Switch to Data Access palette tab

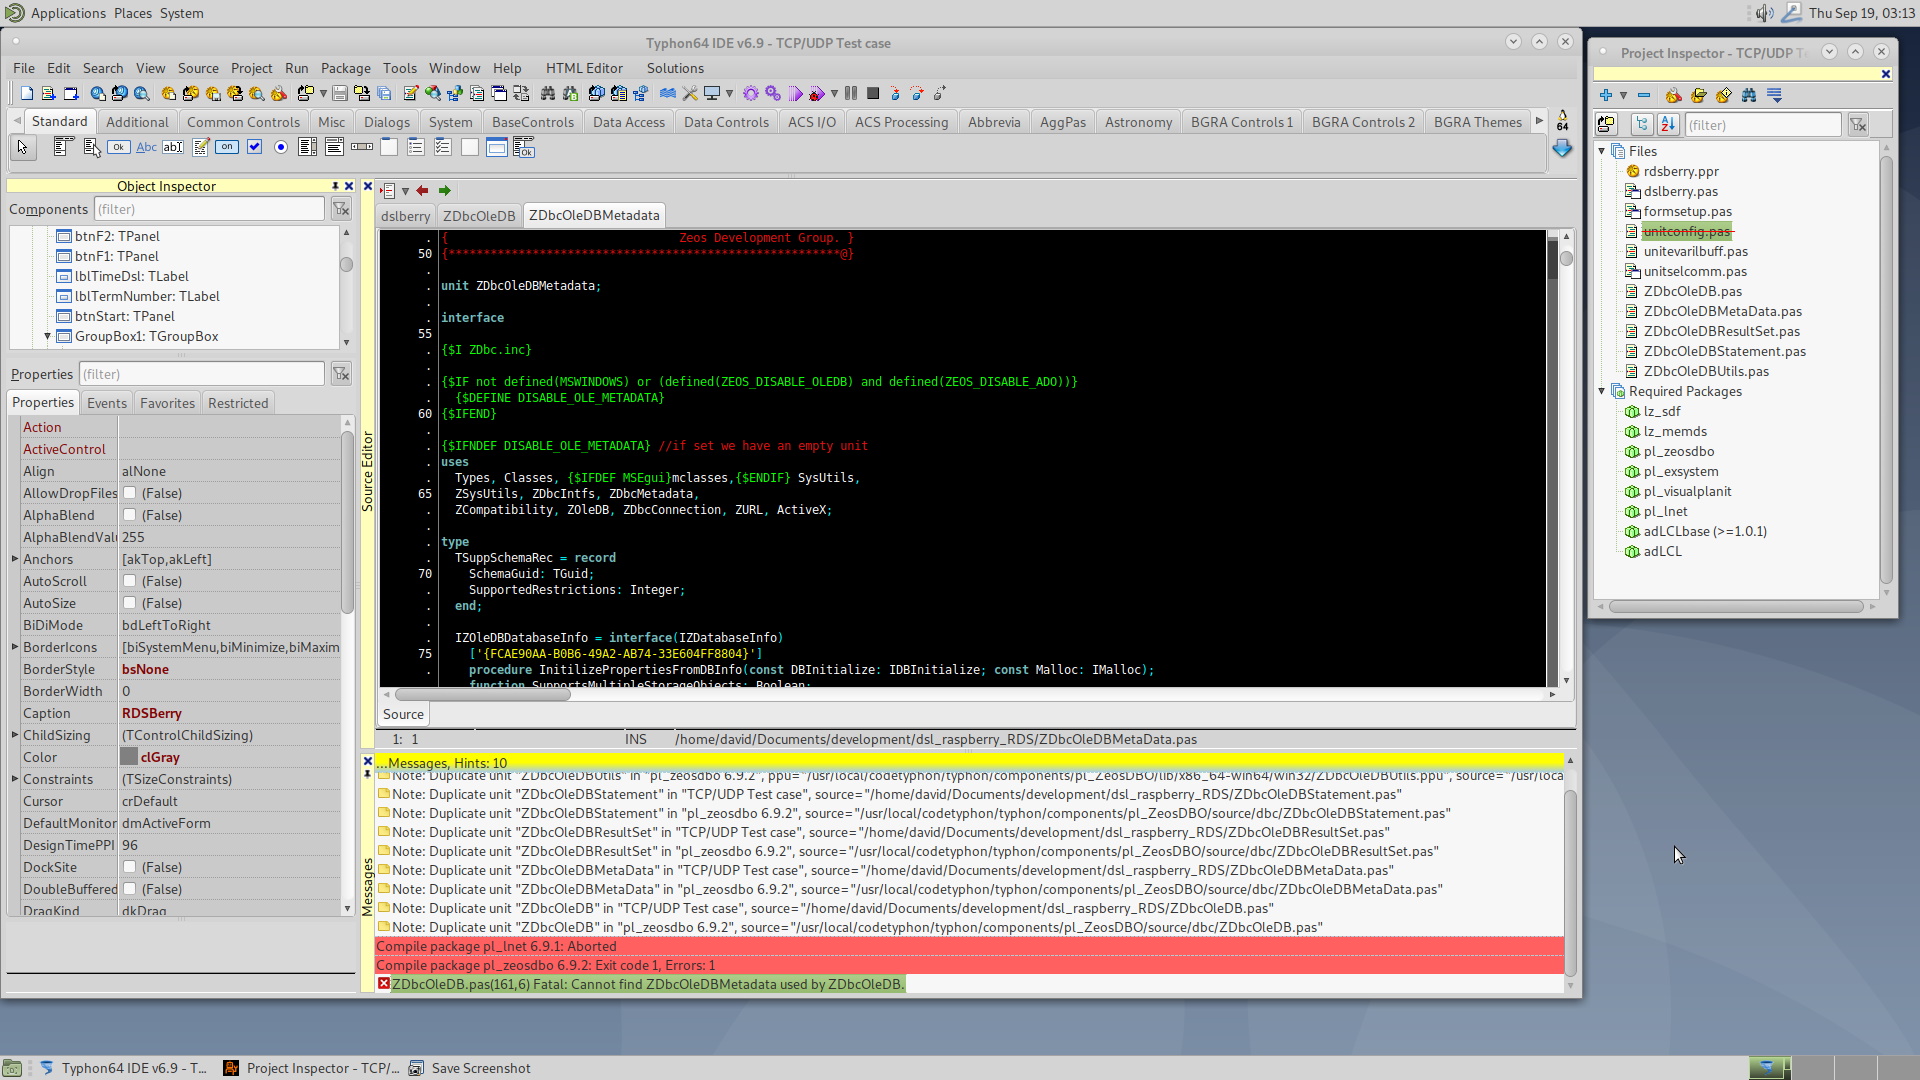click(x=628, y=122)
